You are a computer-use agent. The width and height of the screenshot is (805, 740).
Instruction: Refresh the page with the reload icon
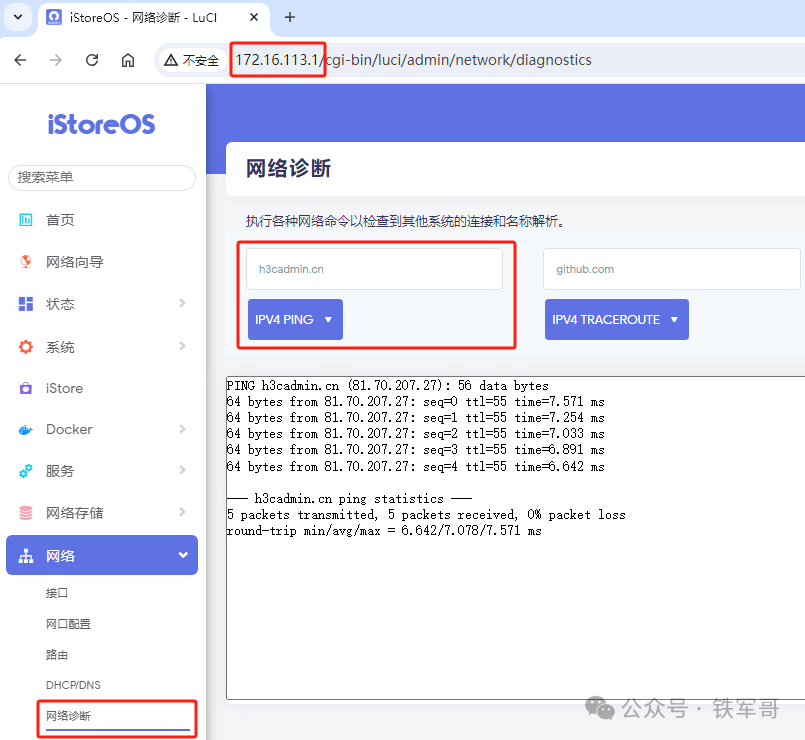point(92,60)
